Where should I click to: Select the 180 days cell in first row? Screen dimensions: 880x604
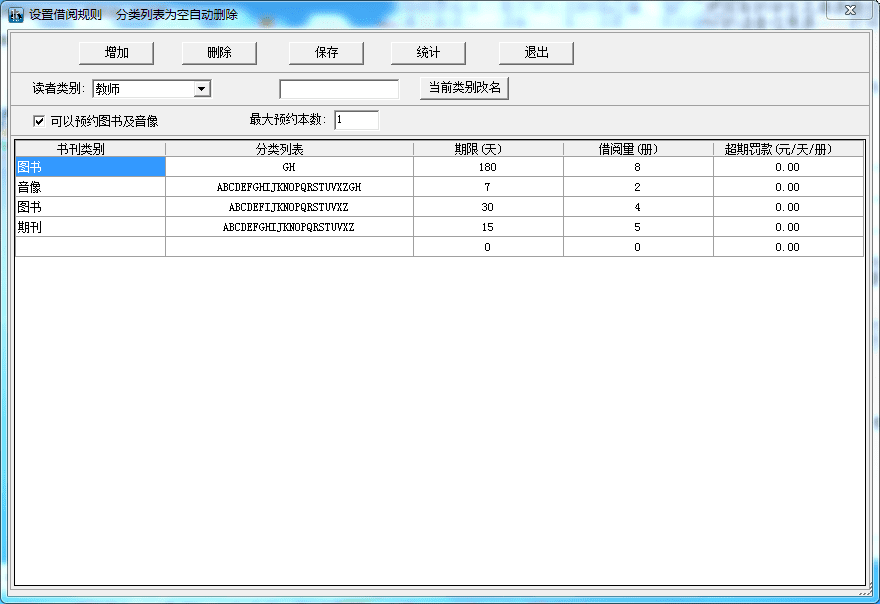tap(488, 167)
